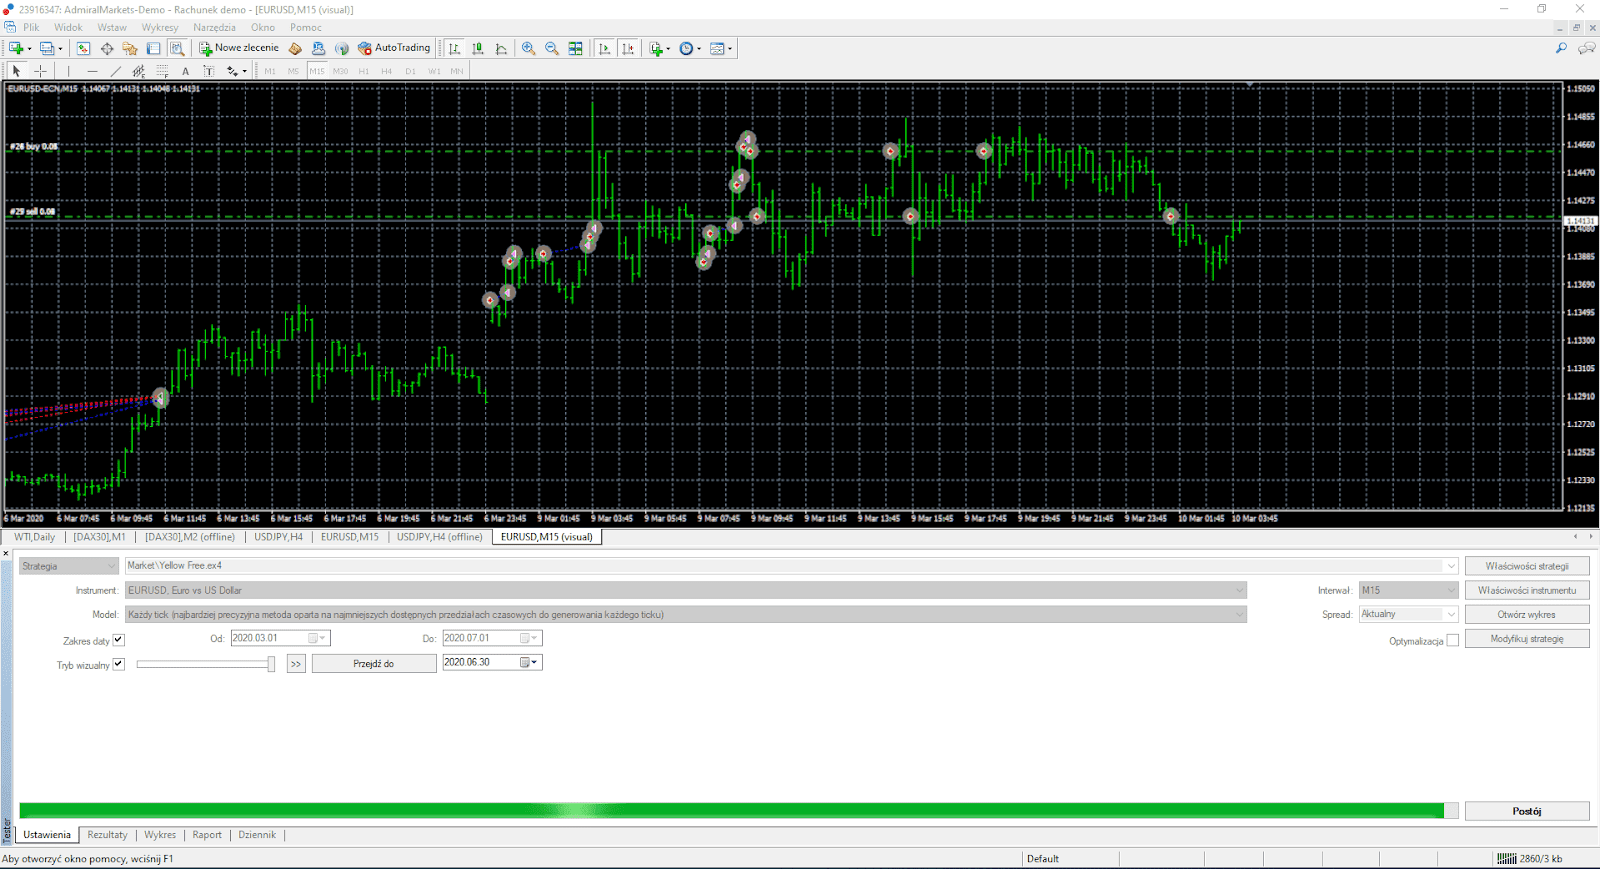Screen dimensions: 1600x869
Task: Open the profiles icon in toolbar
Action: click(46, 48)
